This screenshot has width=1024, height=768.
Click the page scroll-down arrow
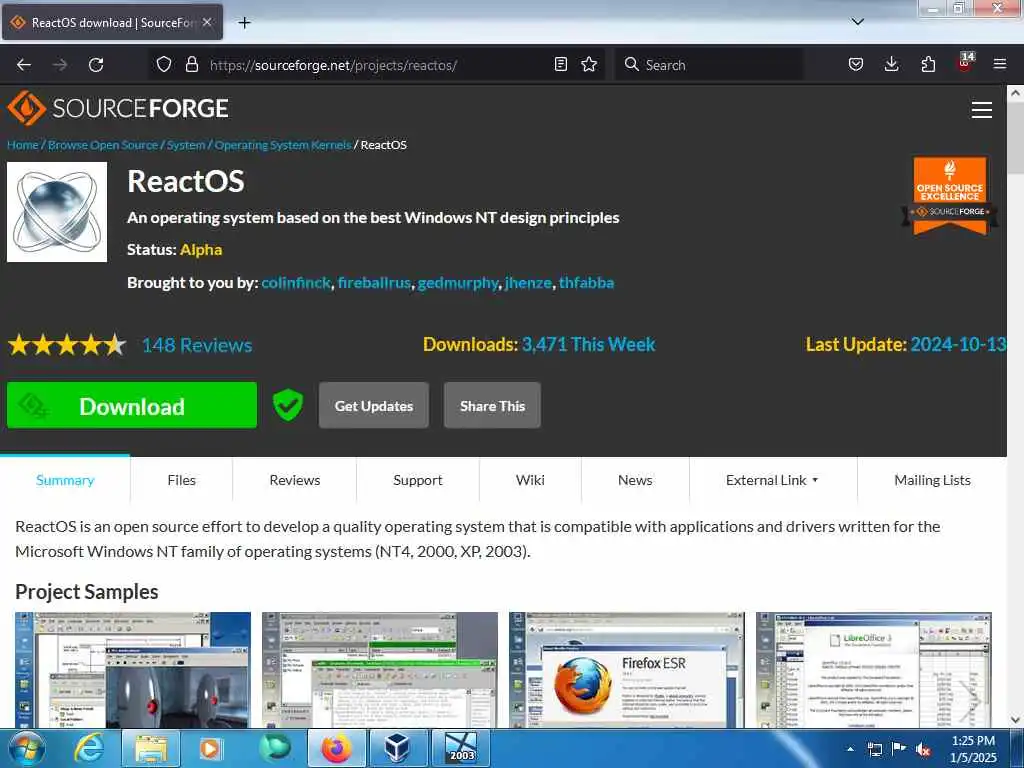tap(1016, 720)
